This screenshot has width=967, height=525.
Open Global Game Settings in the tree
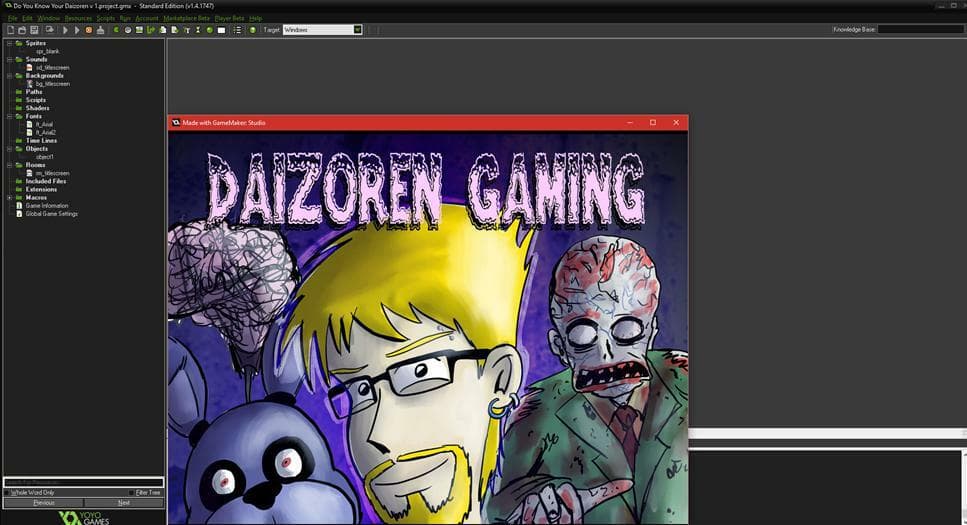pos(52,214)
